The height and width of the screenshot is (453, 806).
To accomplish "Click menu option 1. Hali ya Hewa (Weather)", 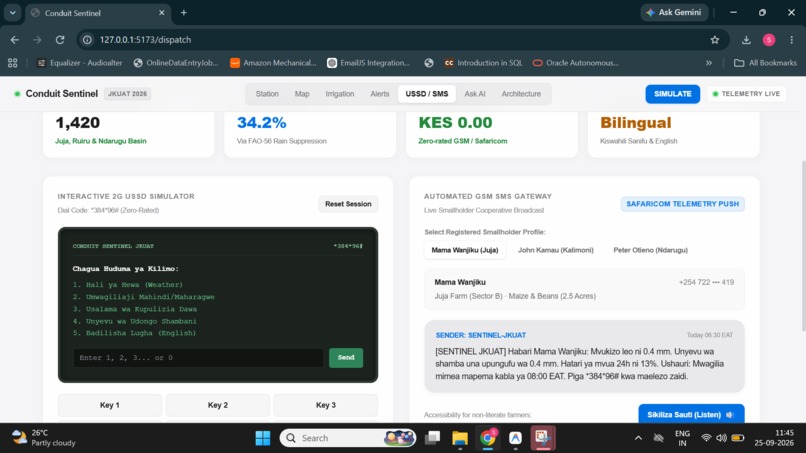I will tap(127, 284).
